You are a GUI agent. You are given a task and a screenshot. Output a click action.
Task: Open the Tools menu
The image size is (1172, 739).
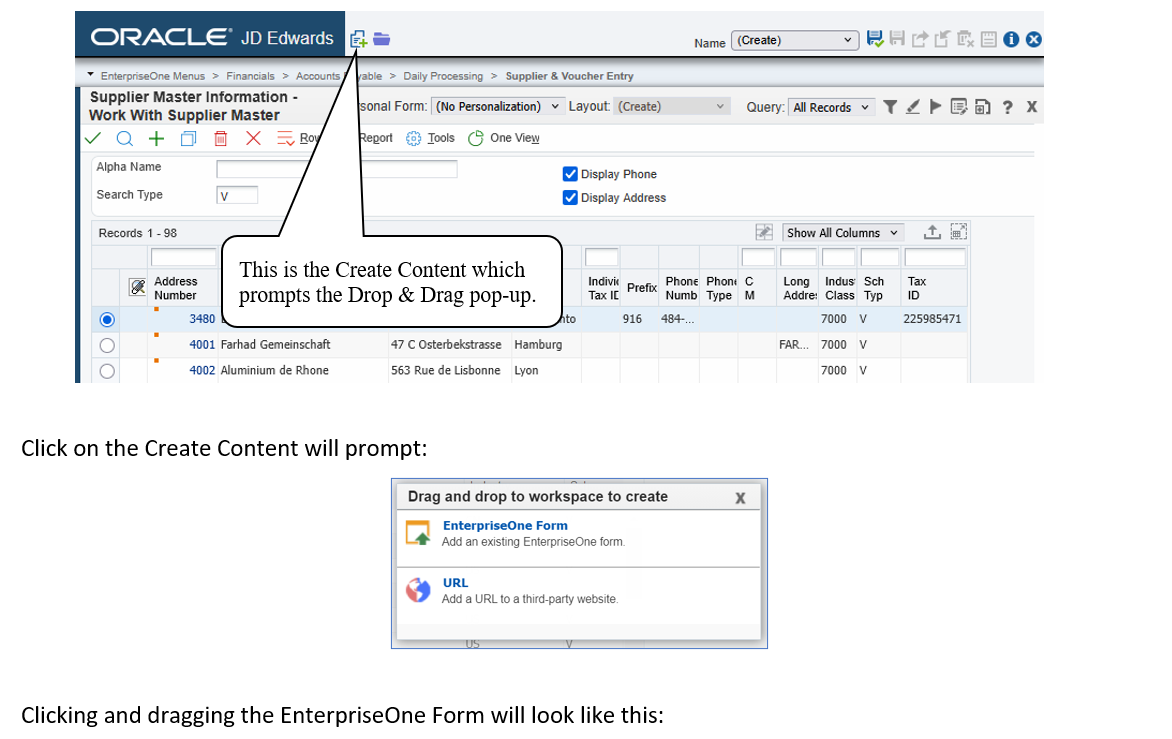click(x=431, y=138)
